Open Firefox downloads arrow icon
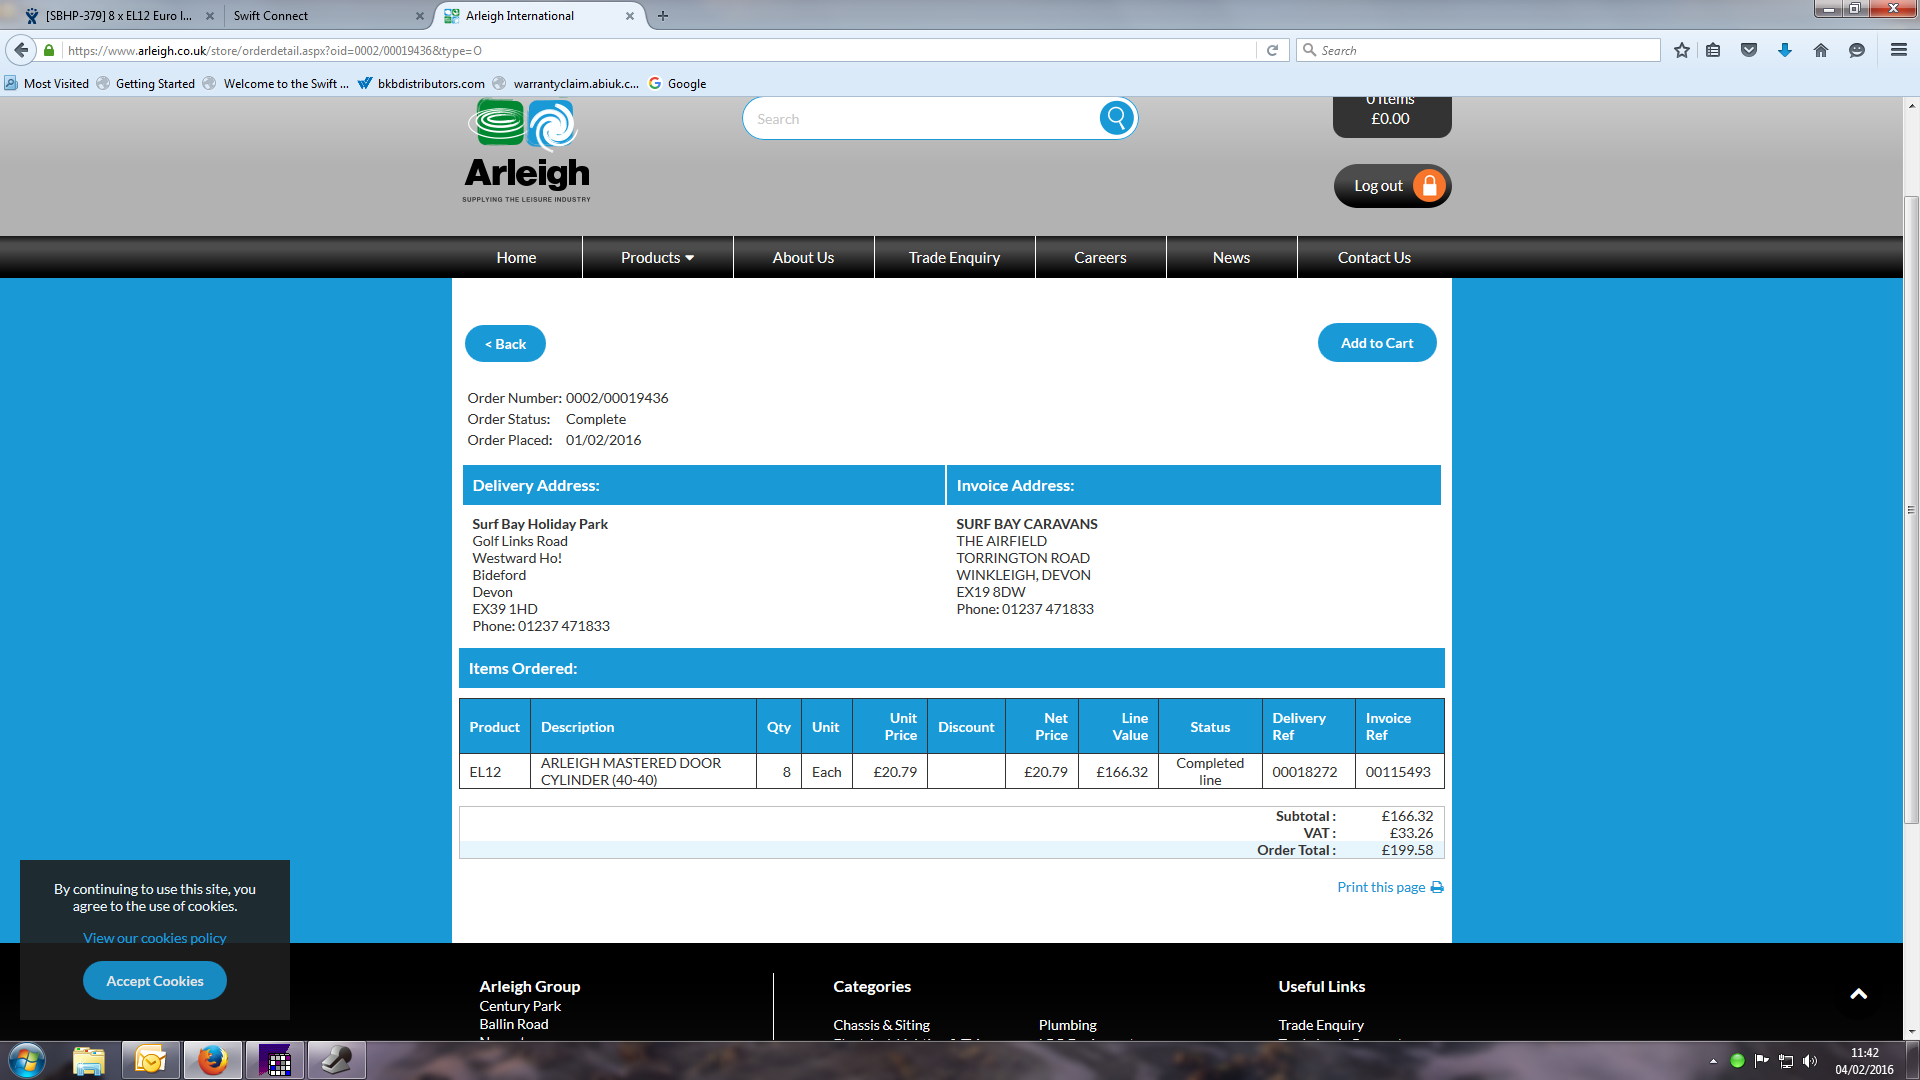Viewport: 1920px width, 1080px height. [1785, 50]
